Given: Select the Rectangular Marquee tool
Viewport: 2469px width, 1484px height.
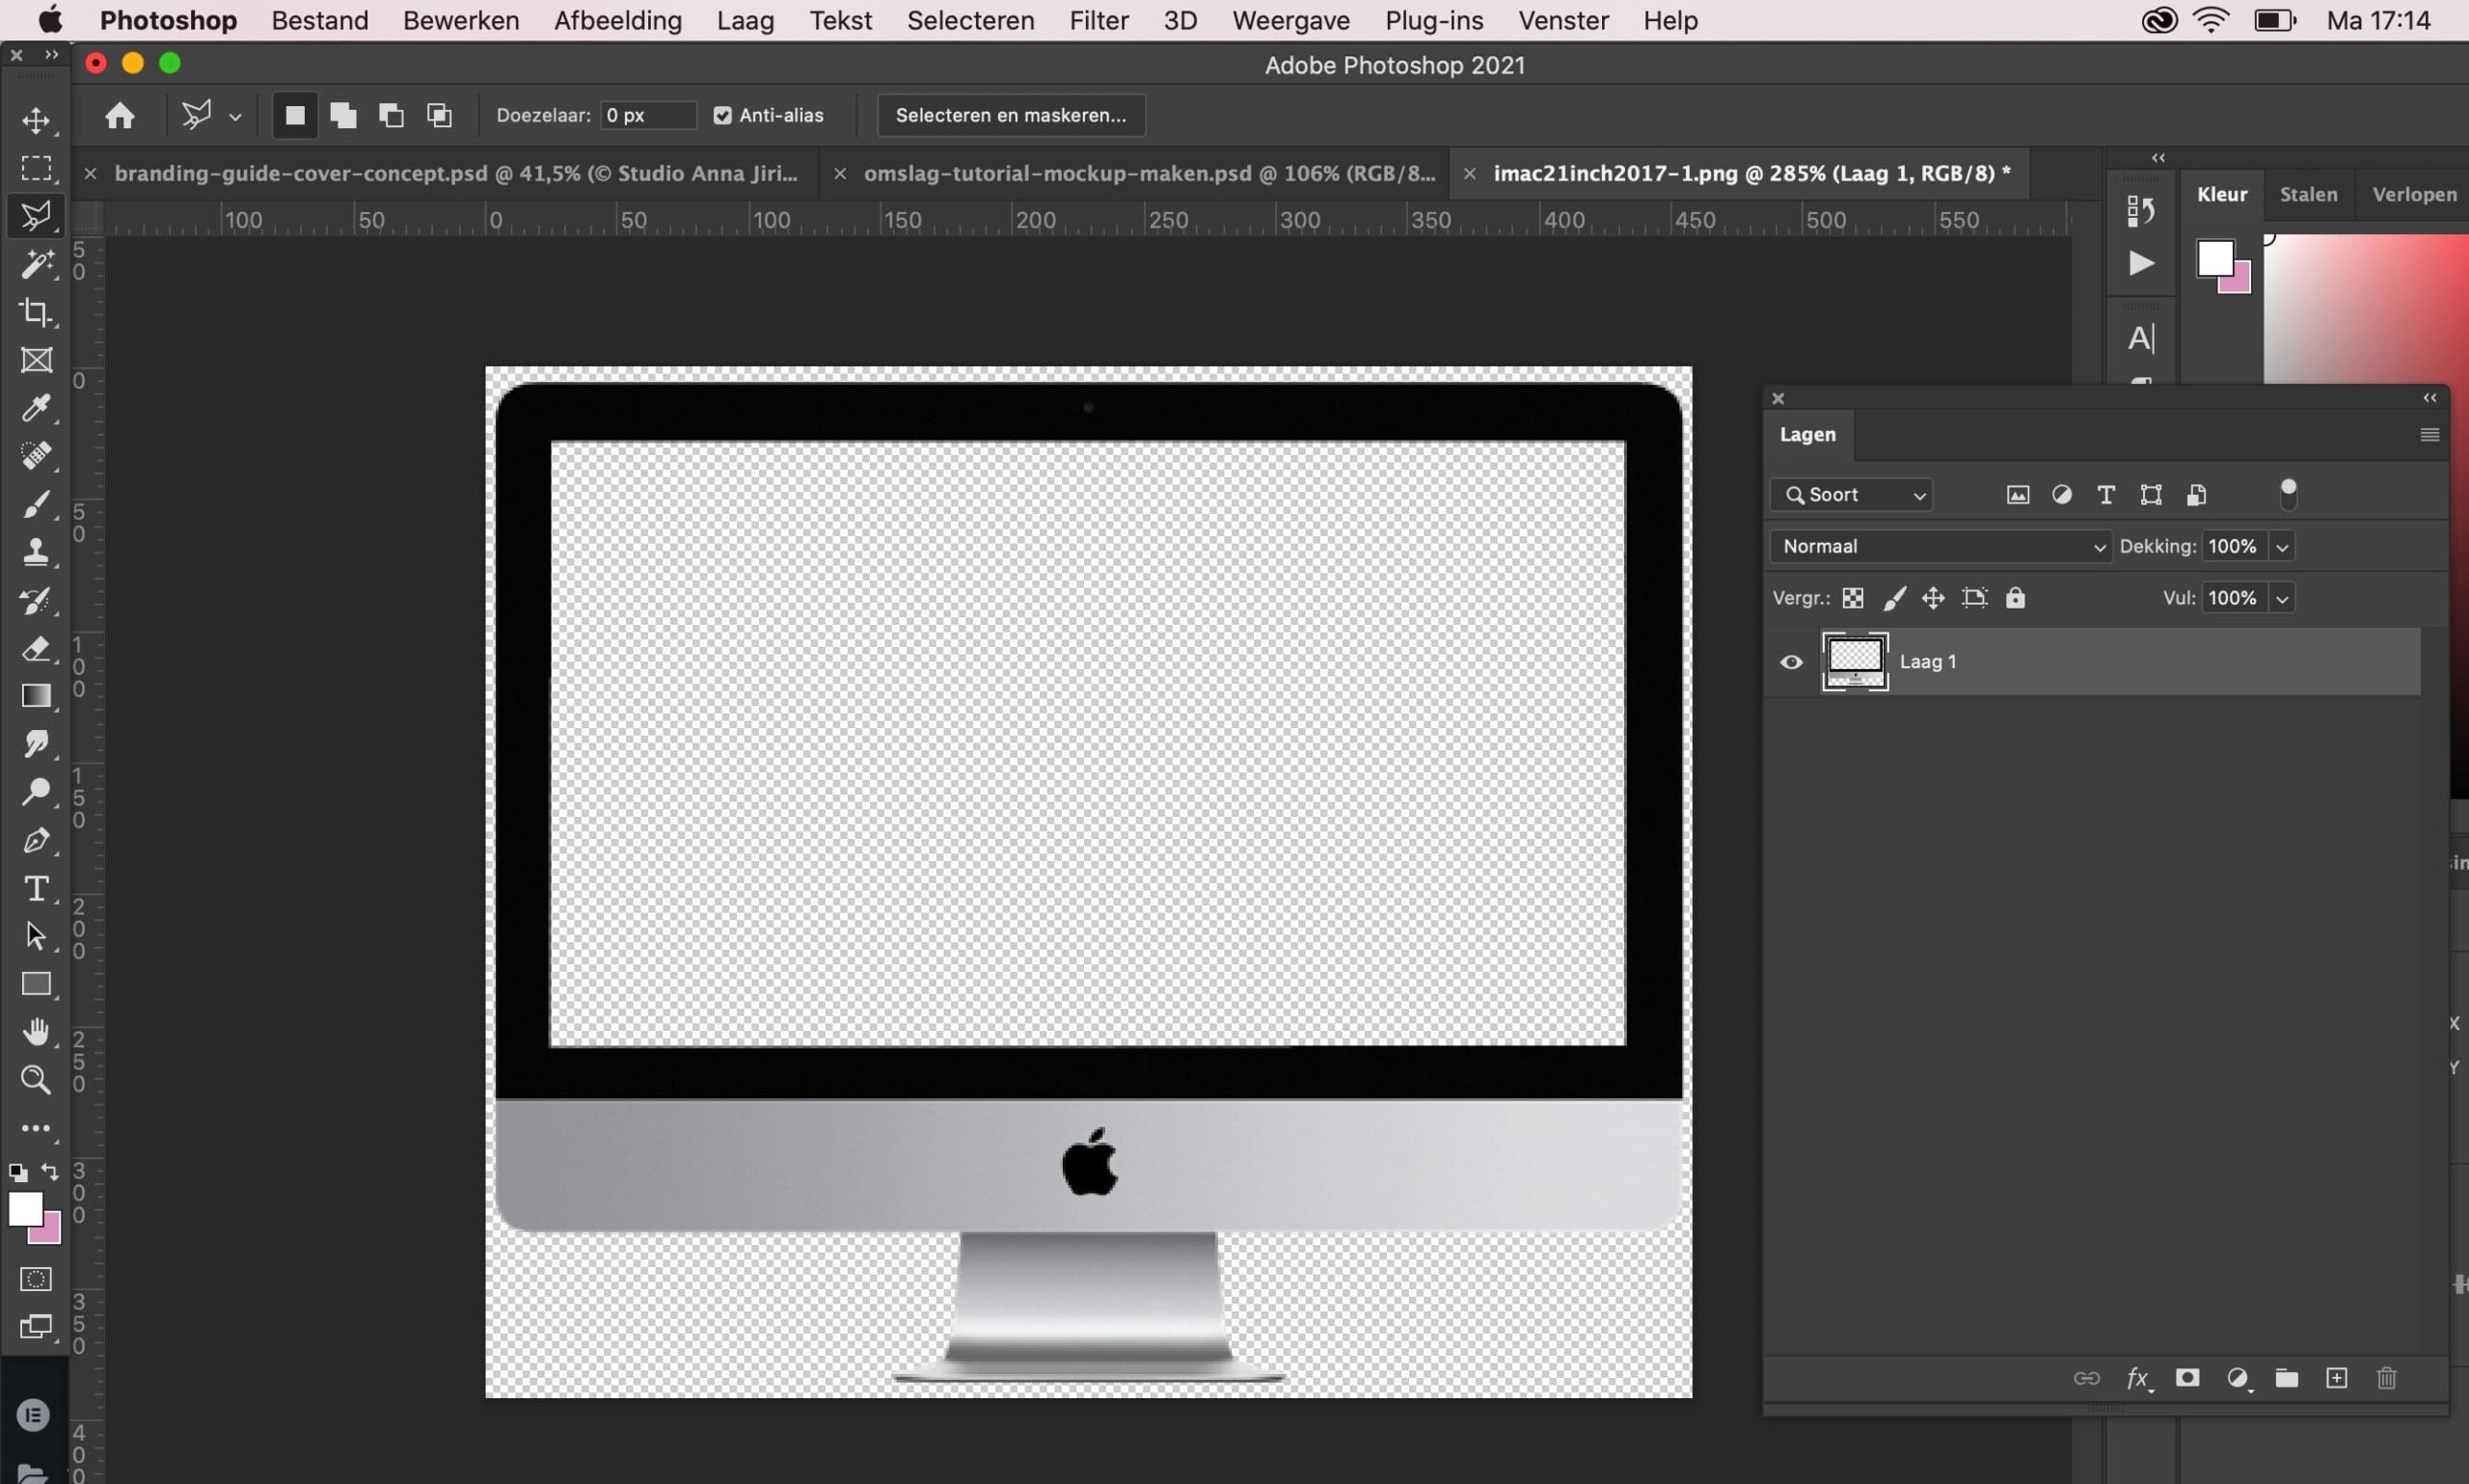Looking at the screenshot, I should tap(36, 168).
